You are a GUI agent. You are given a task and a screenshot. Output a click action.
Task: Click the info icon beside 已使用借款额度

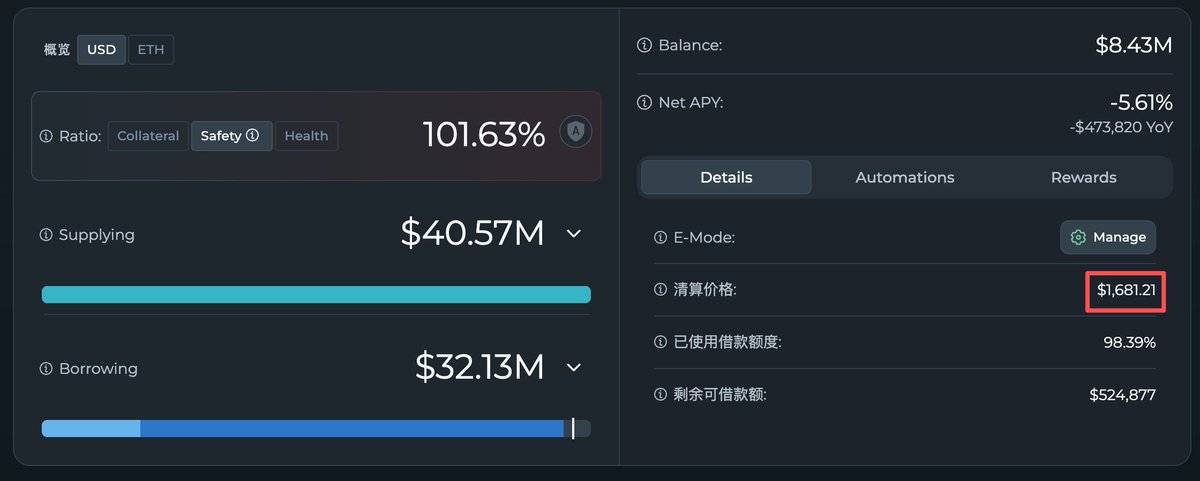[660, 342]
